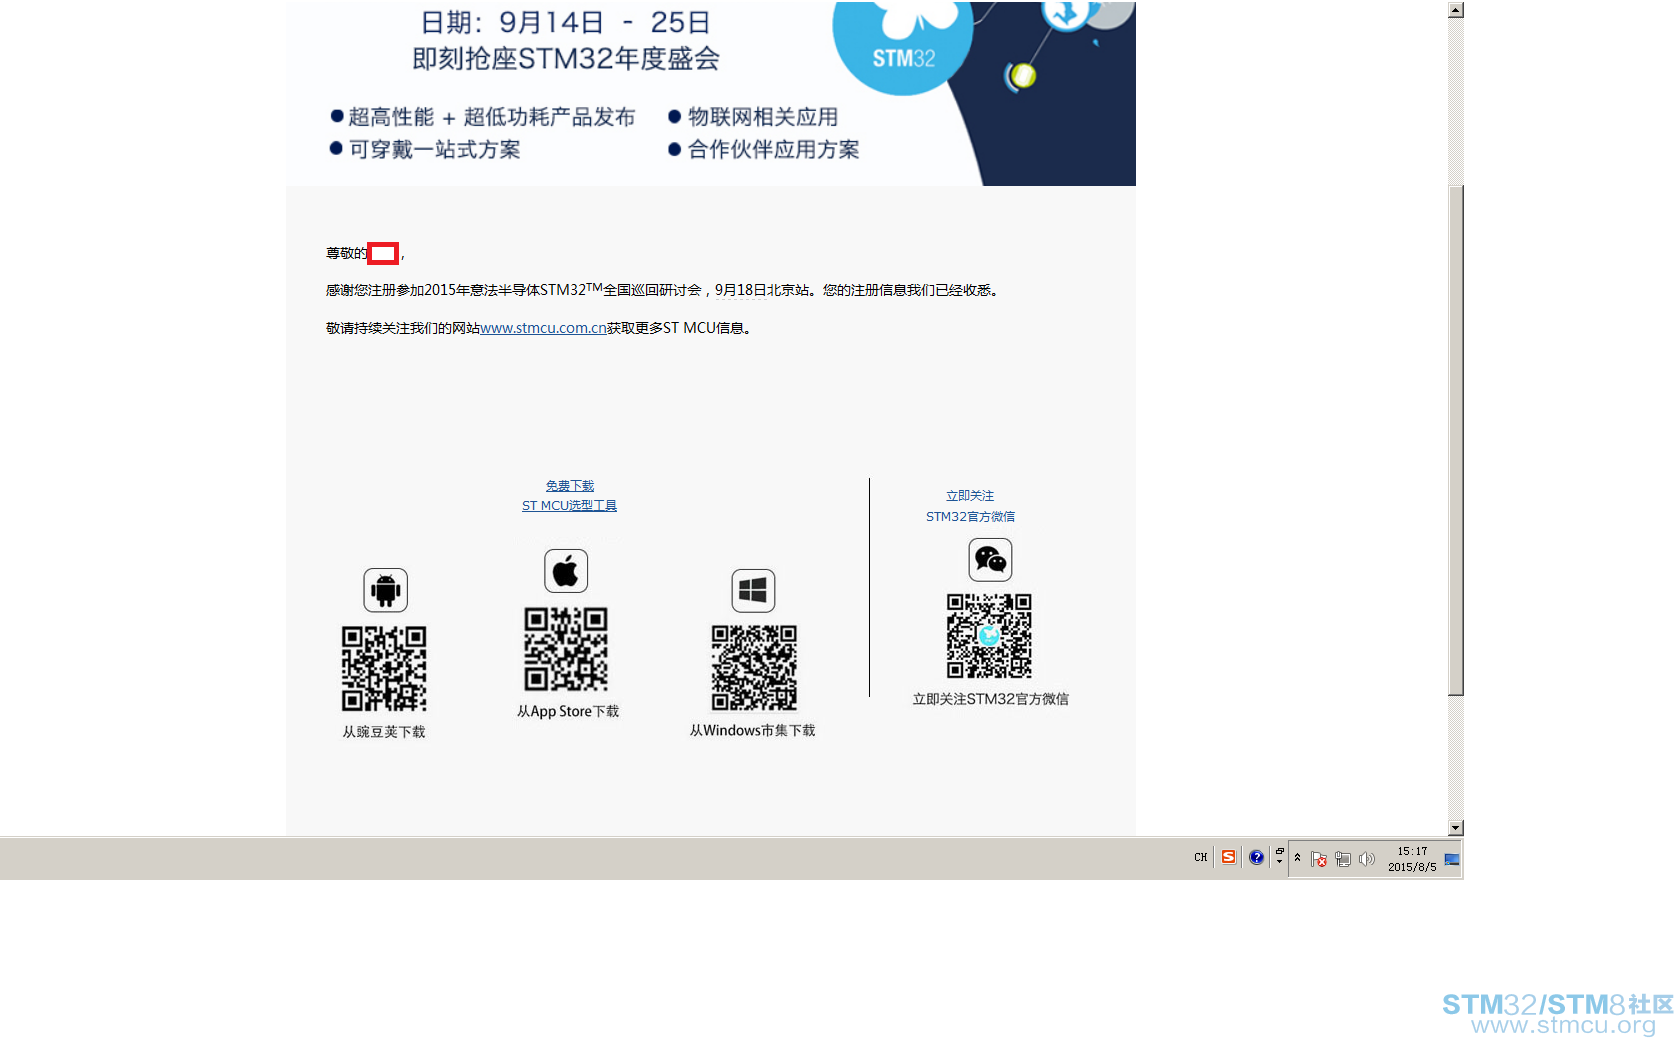Click the 立即关注STM32官方微信 caption

[990, 699]
